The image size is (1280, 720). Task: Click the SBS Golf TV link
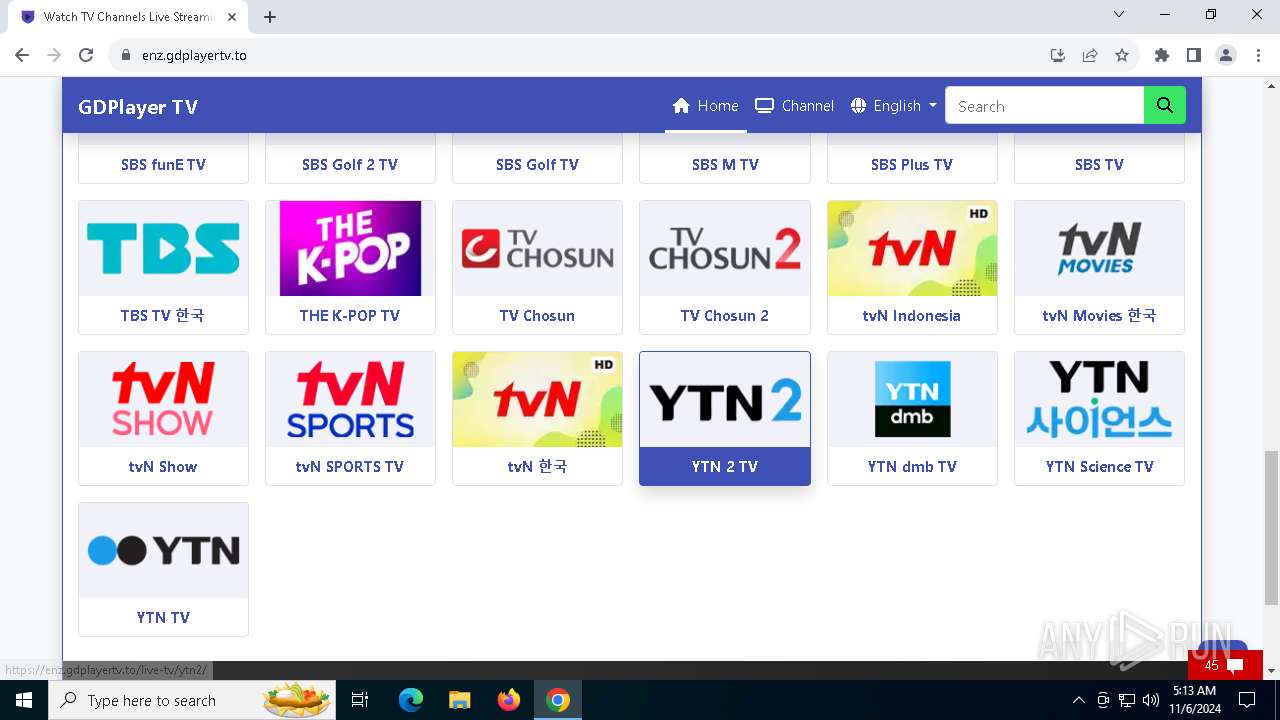[x=537, y=165]
